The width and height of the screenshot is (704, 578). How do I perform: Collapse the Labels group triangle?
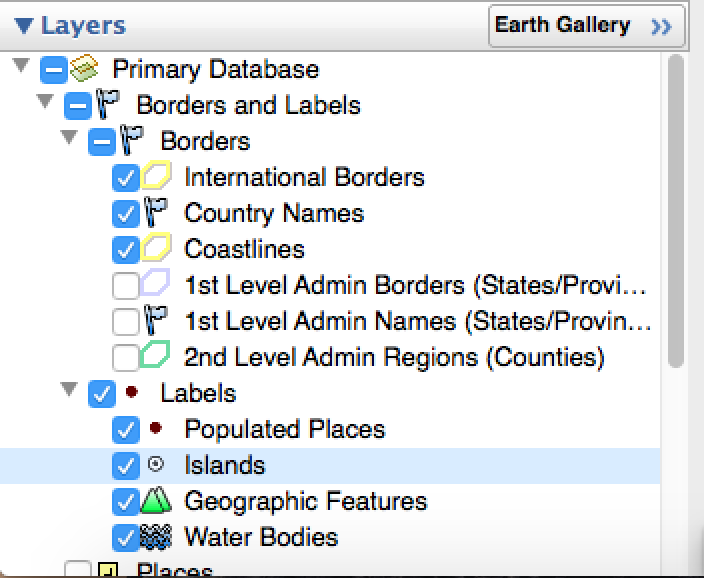[69, 390]
